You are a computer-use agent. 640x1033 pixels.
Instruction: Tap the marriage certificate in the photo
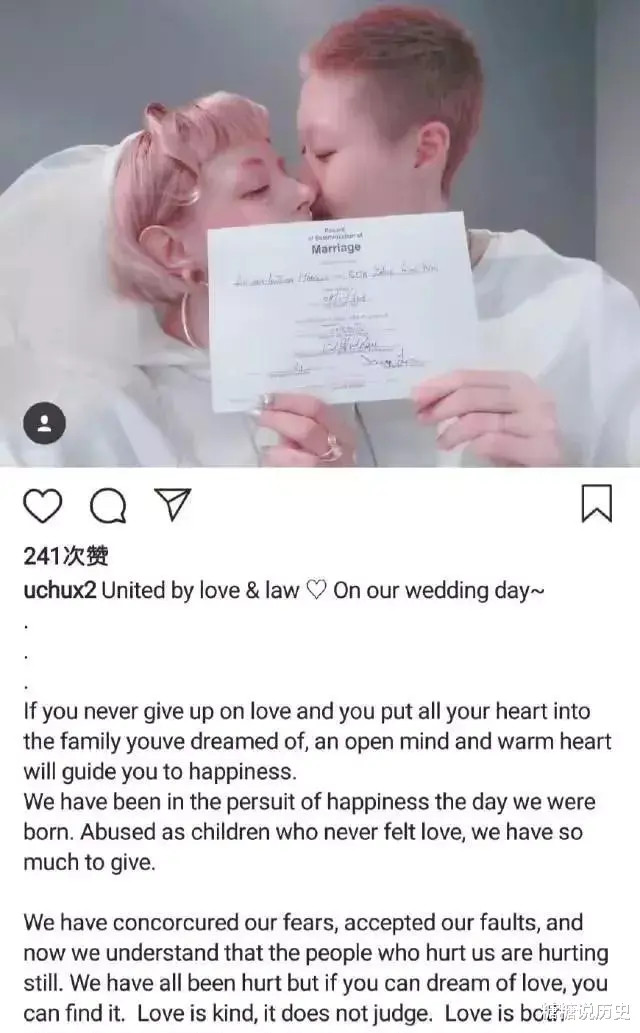point(343,310)
